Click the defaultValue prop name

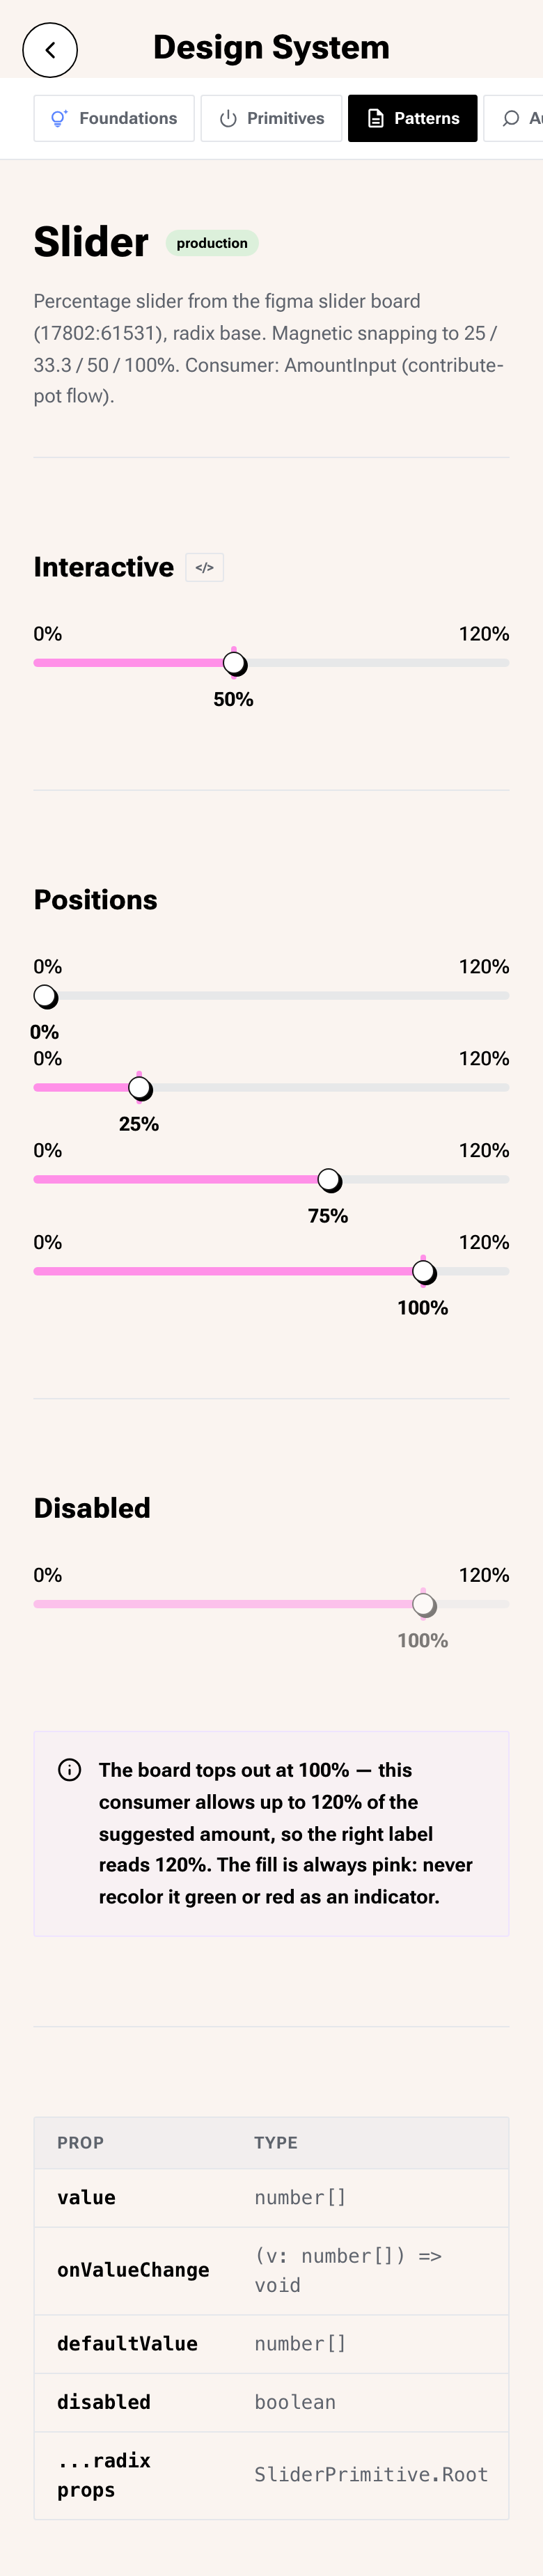(x=127, y=2343)
